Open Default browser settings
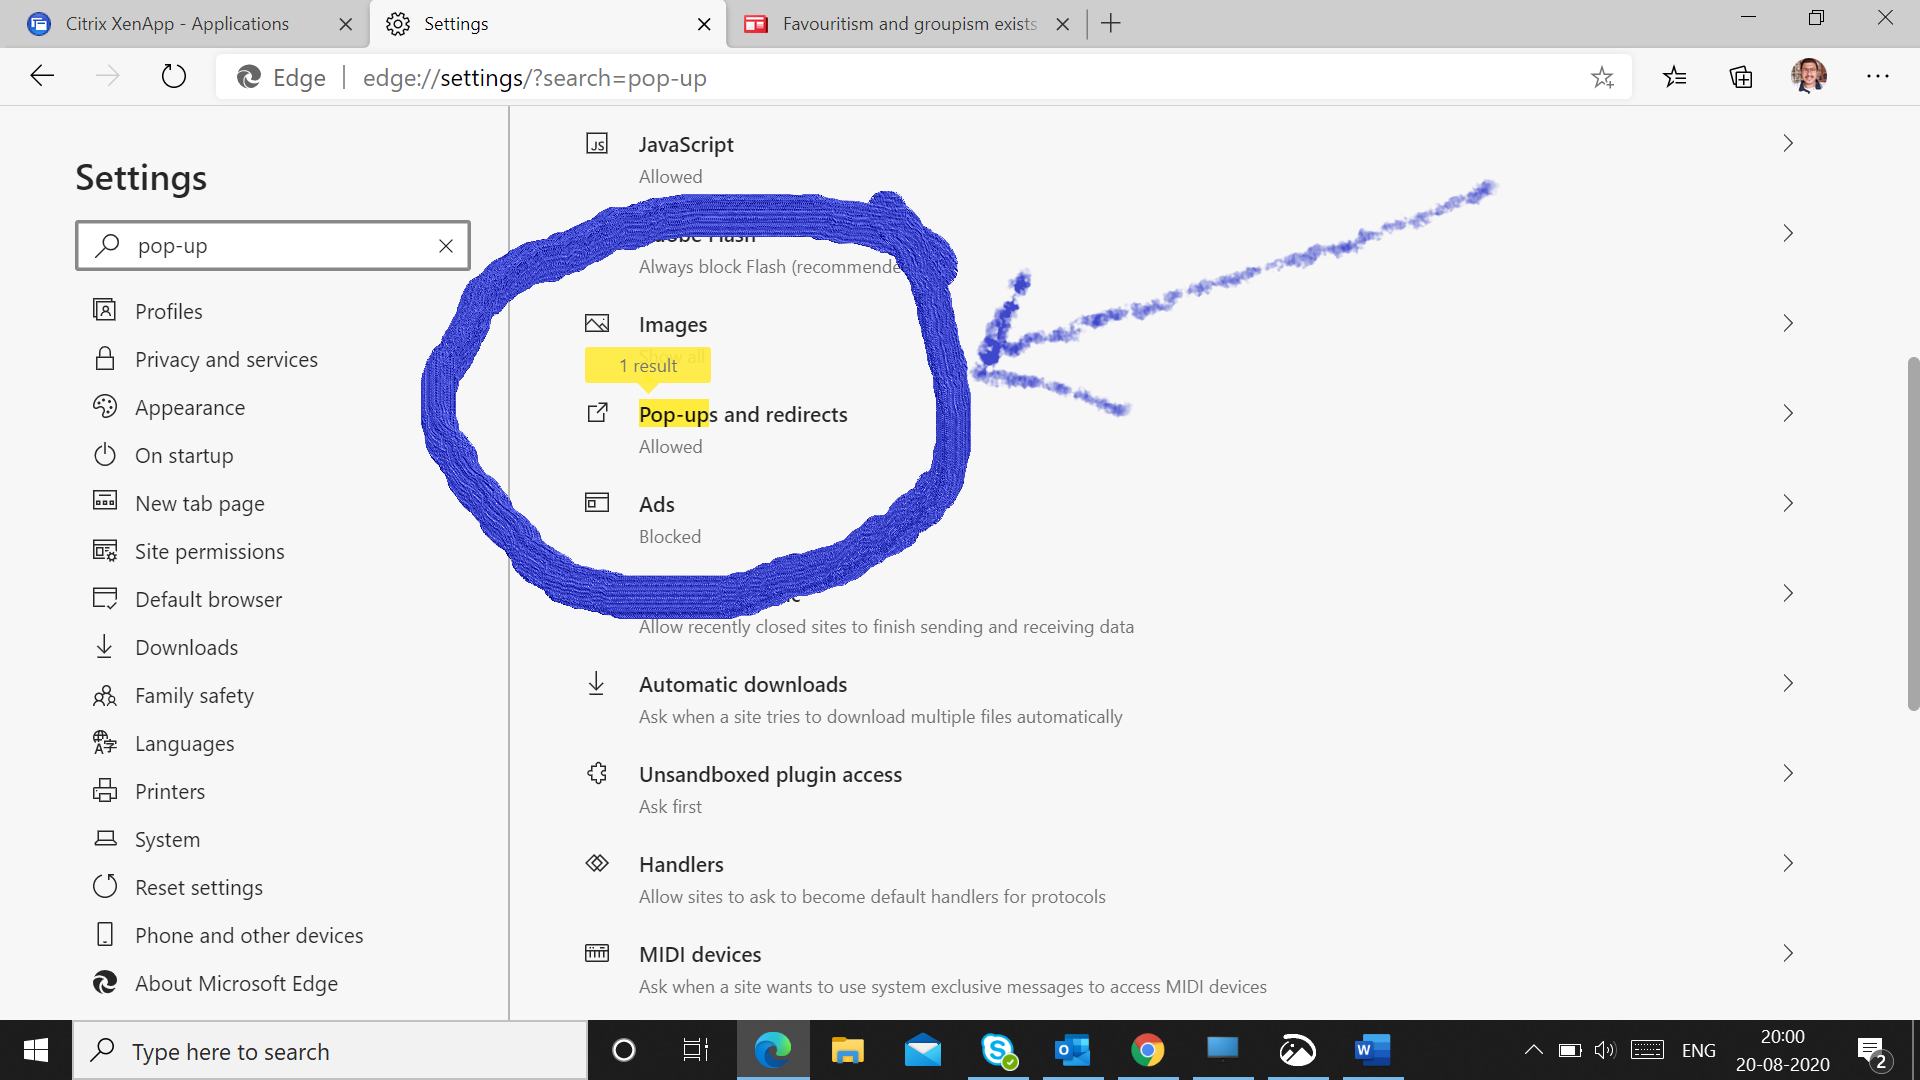 [208, 599]
